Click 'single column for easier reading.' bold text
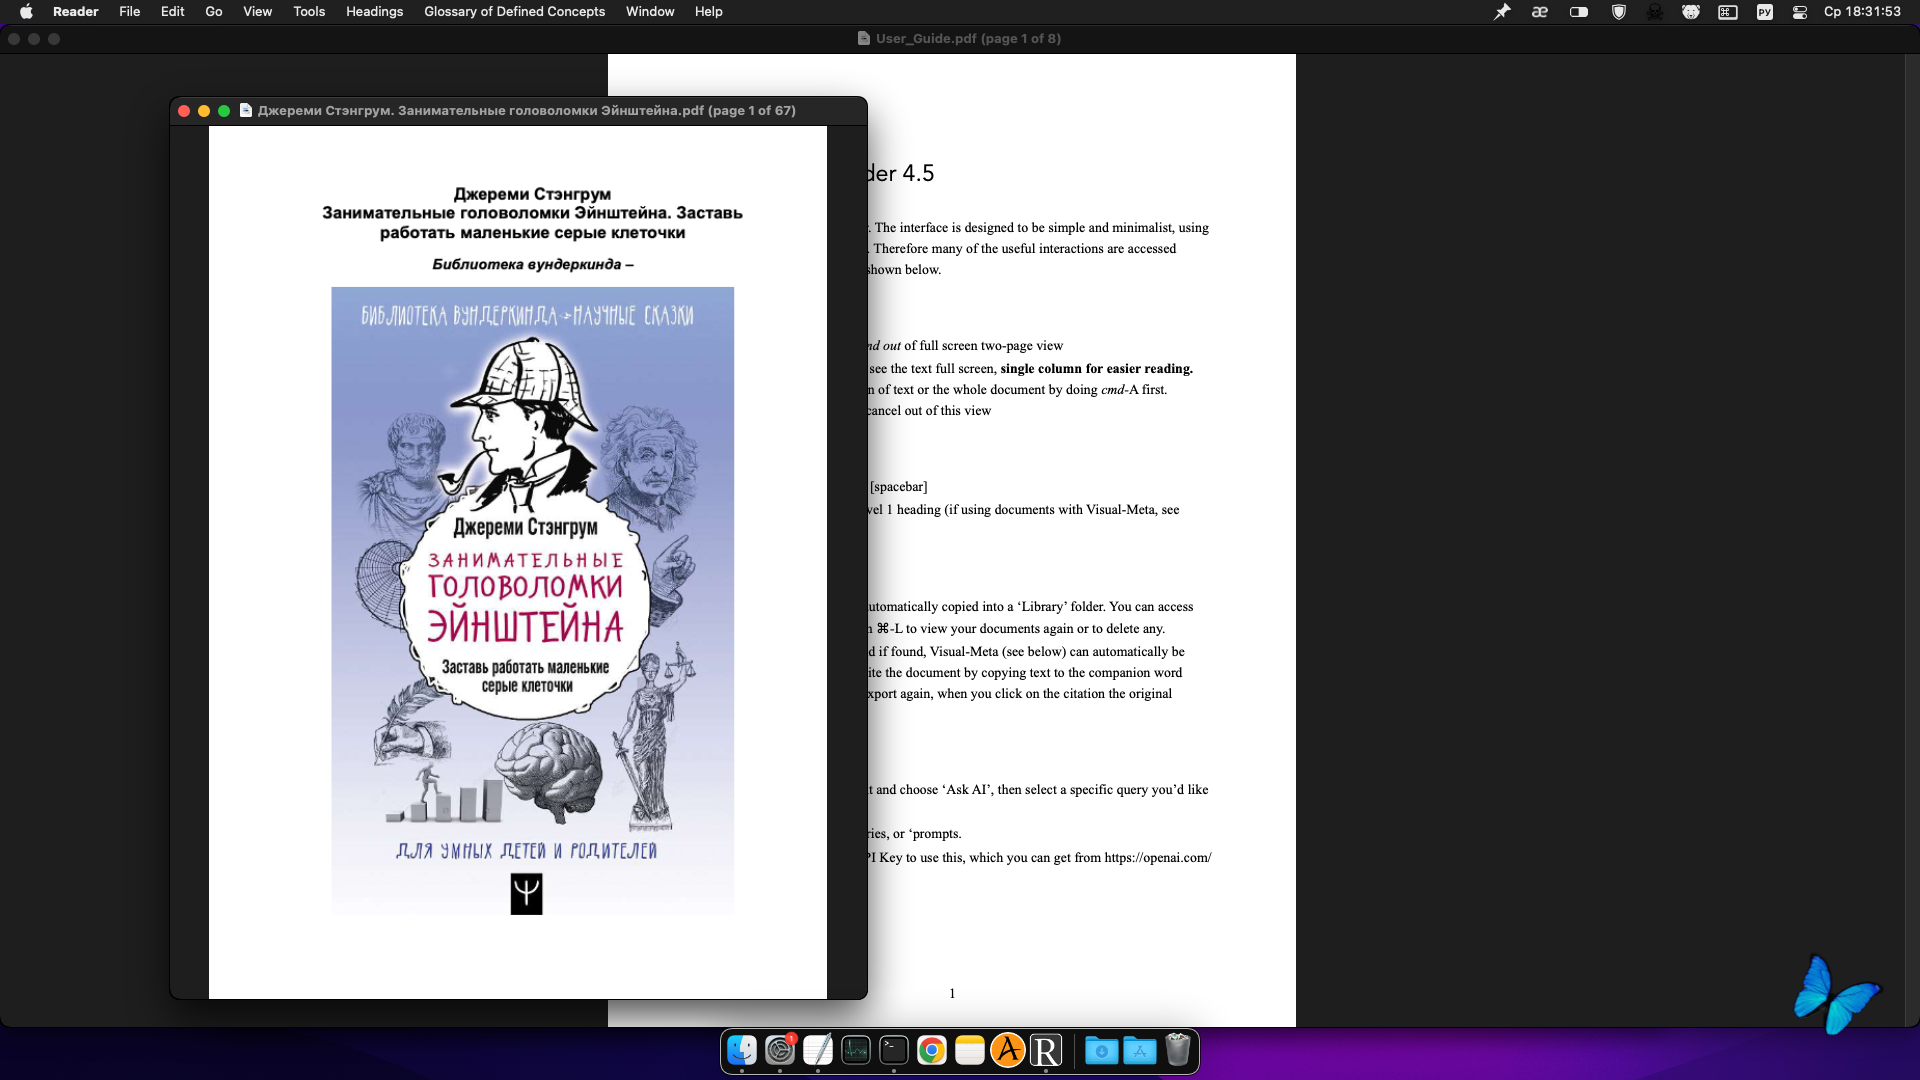This screenshot has height=1080, width=1920. pos(1096,368)
